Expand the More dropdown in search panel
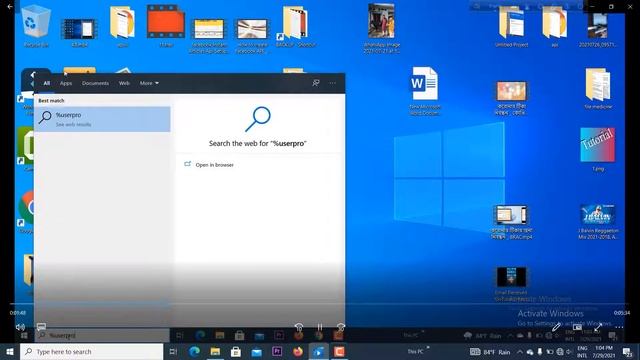Image resolution: width=640 pixels, height=360 pixels. [x=149, y=83]
